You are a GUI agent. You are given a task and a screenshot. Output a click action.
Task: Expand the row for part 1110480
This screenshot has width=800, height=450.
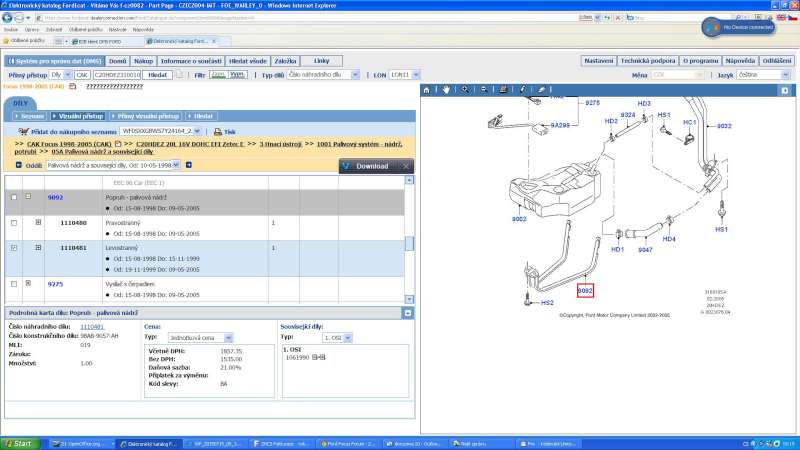point(38,222)
